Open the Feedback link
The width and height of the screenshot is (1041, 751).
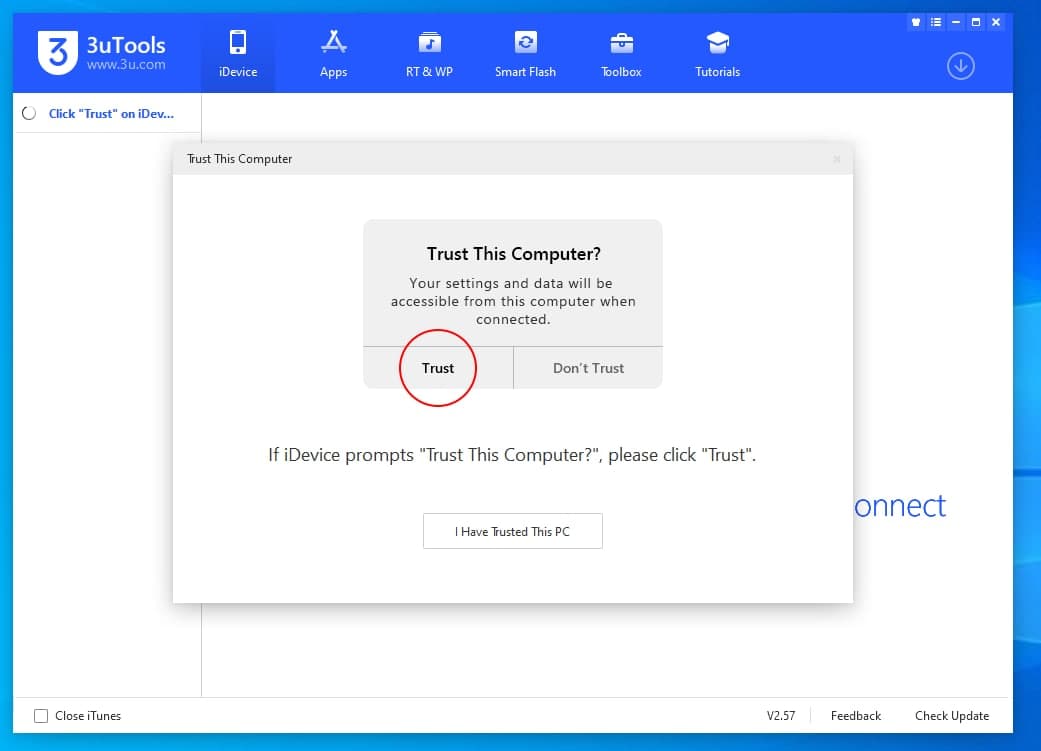coord(855,716)
